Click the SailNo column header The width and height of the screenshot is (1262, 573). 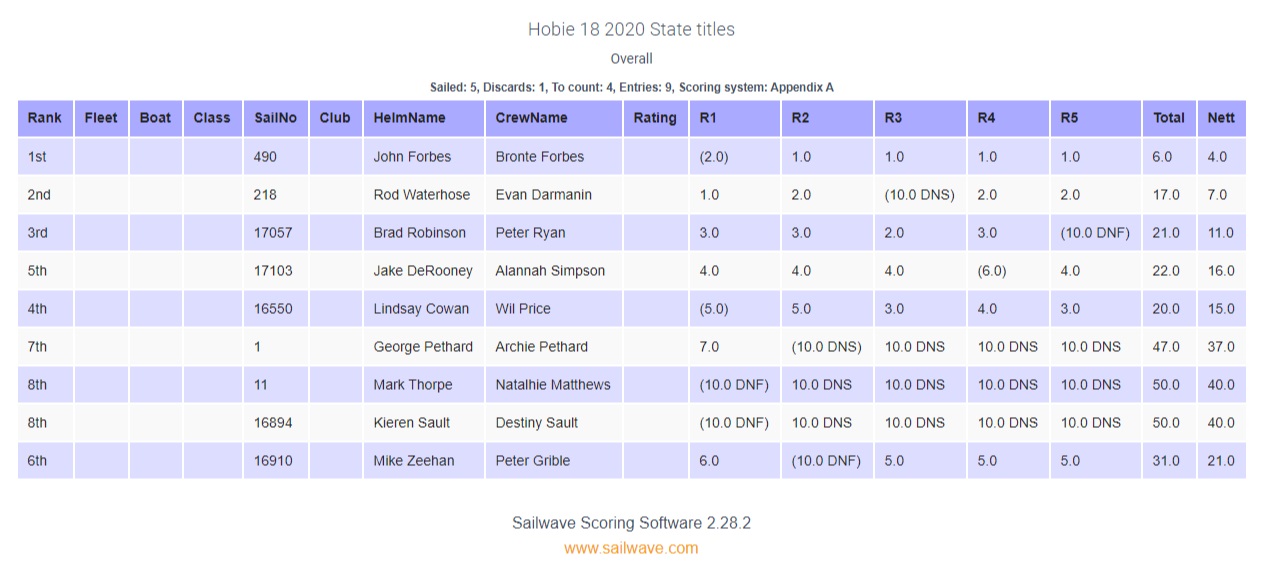(x=276, y=118)
